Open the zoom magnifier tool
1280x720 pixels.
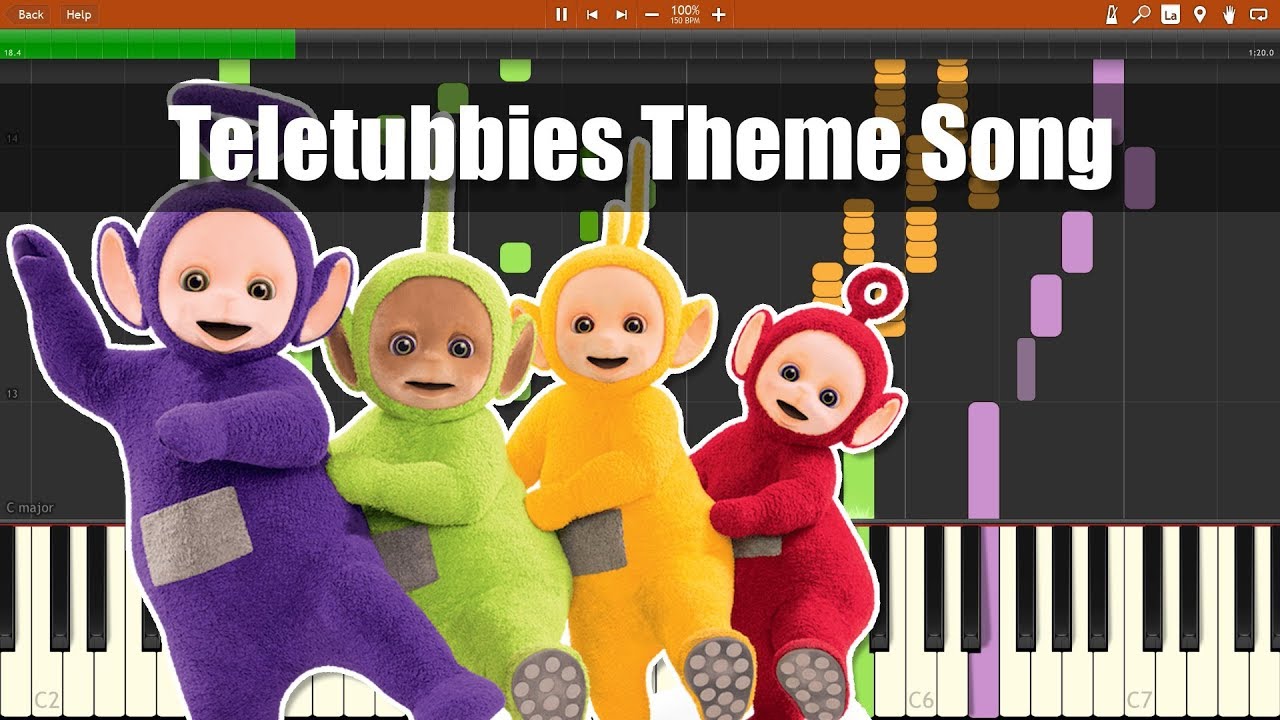1141,14
